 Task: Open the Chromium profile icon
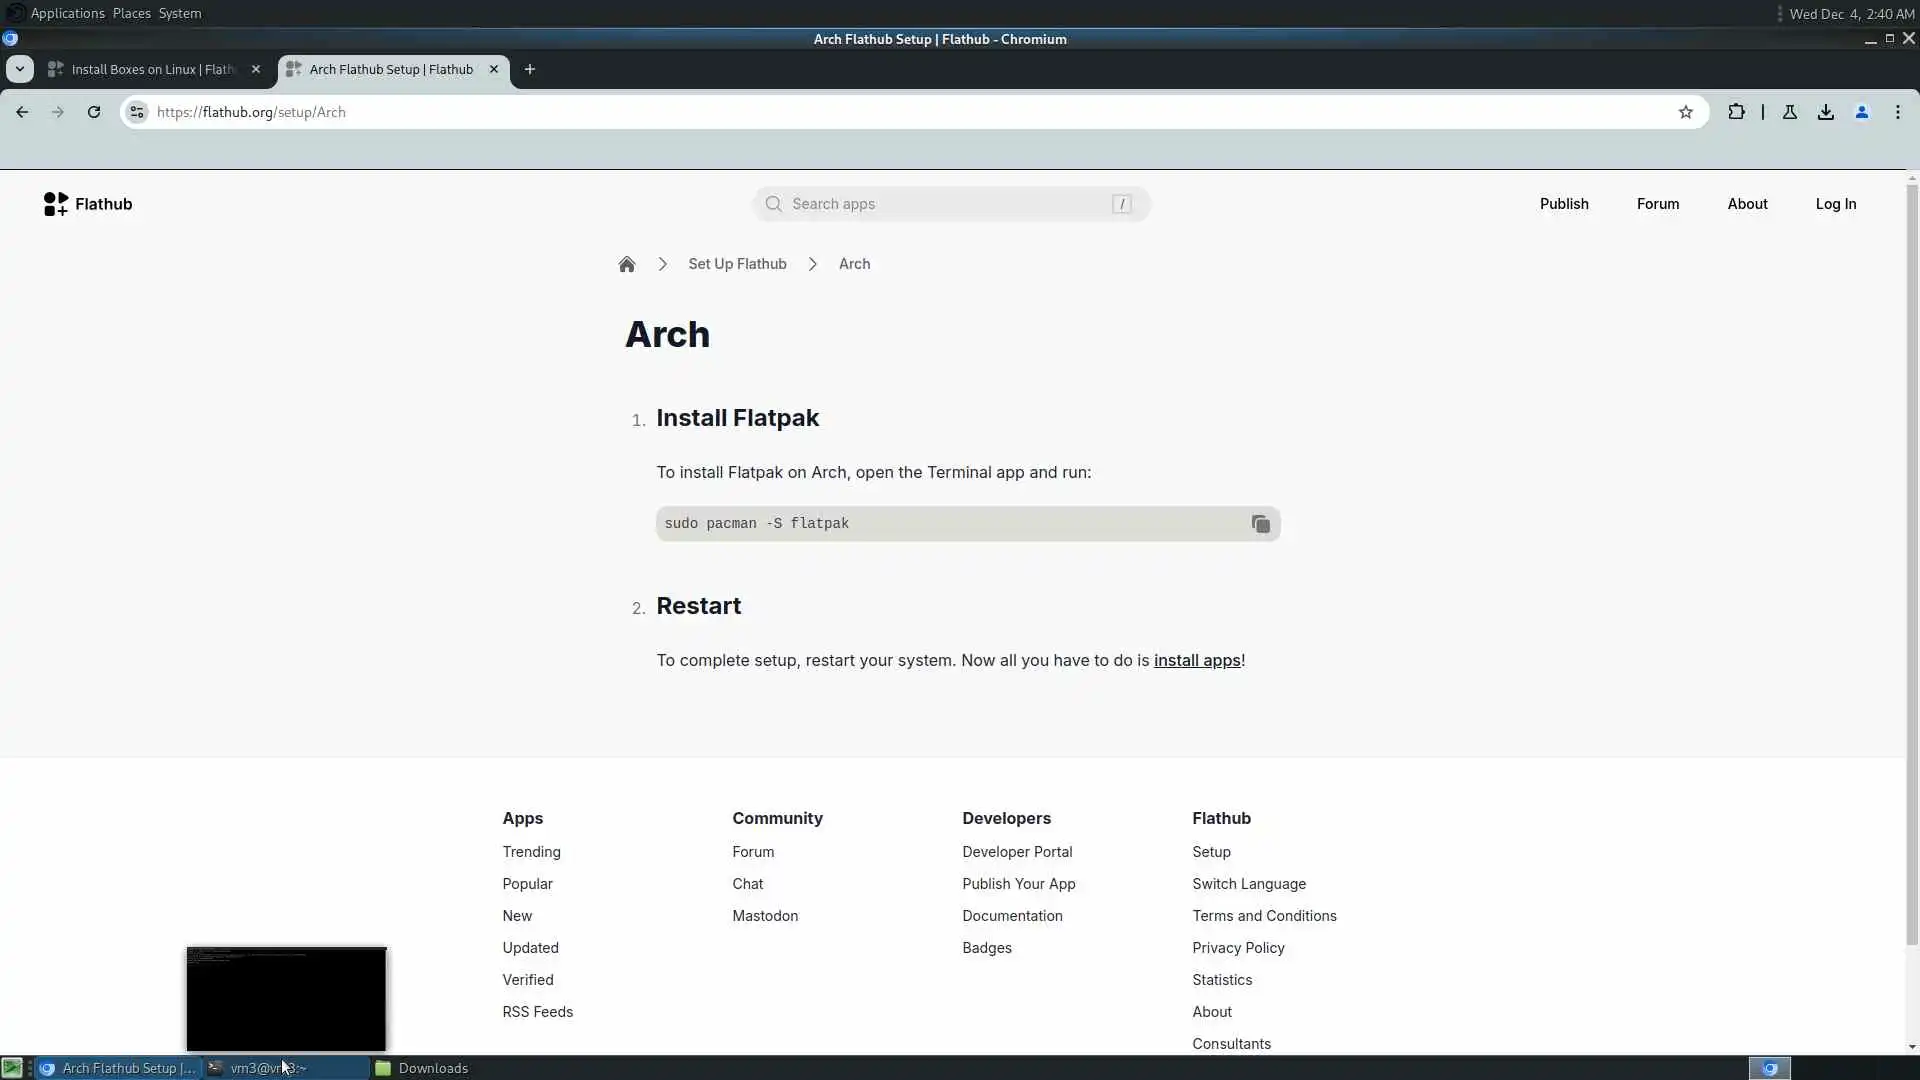[x=1862, y=112]
